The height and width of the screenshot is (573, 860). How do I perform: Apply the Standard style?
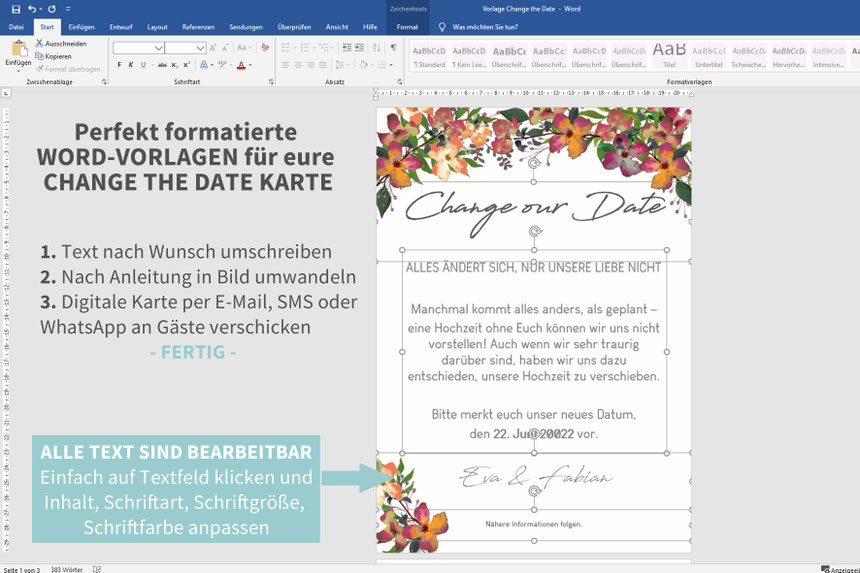(429, 56)
